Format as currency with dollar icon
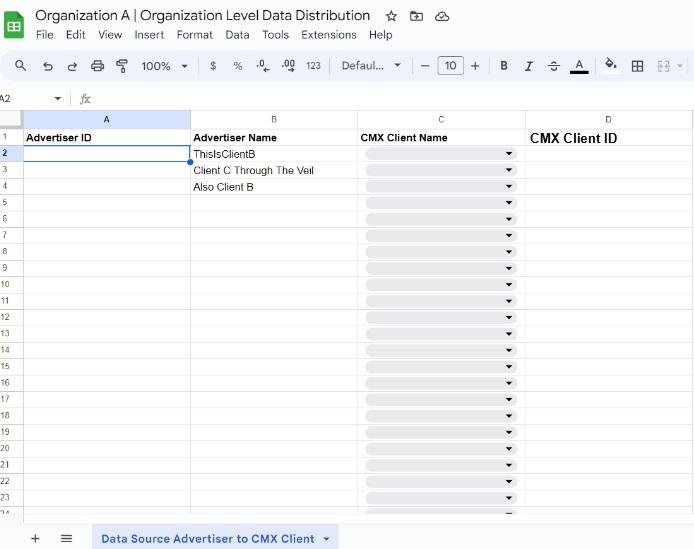 [x=213, y=66]
